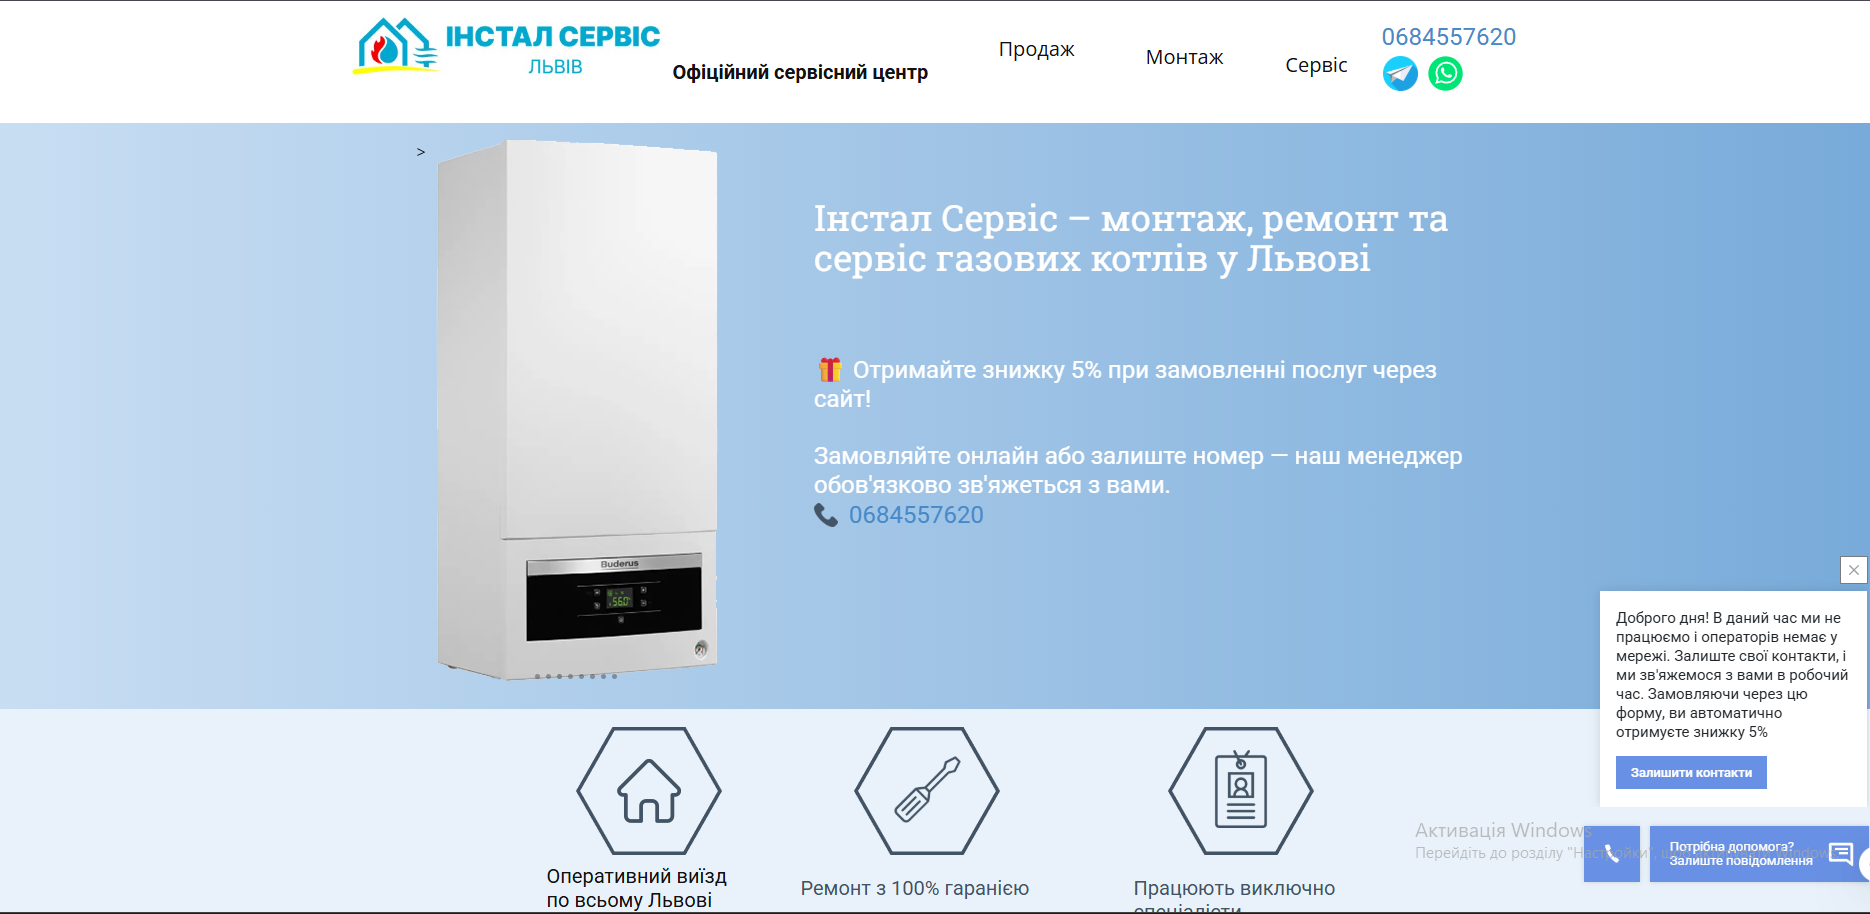Click the chat message icon in help widget
1870x914 pixels.
1841,853
